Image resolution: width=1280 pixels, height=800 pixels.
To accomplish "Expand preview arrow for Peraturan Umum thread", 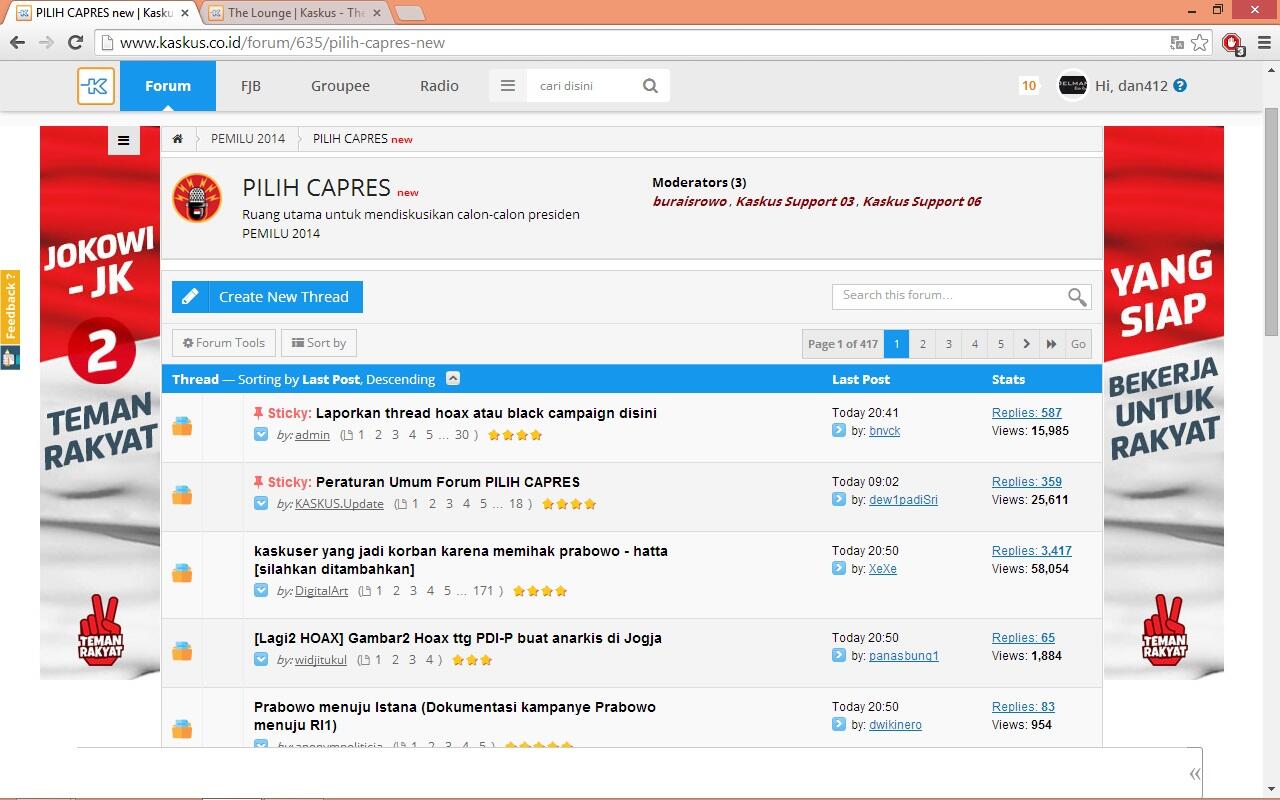I will [x=261, y=504].
